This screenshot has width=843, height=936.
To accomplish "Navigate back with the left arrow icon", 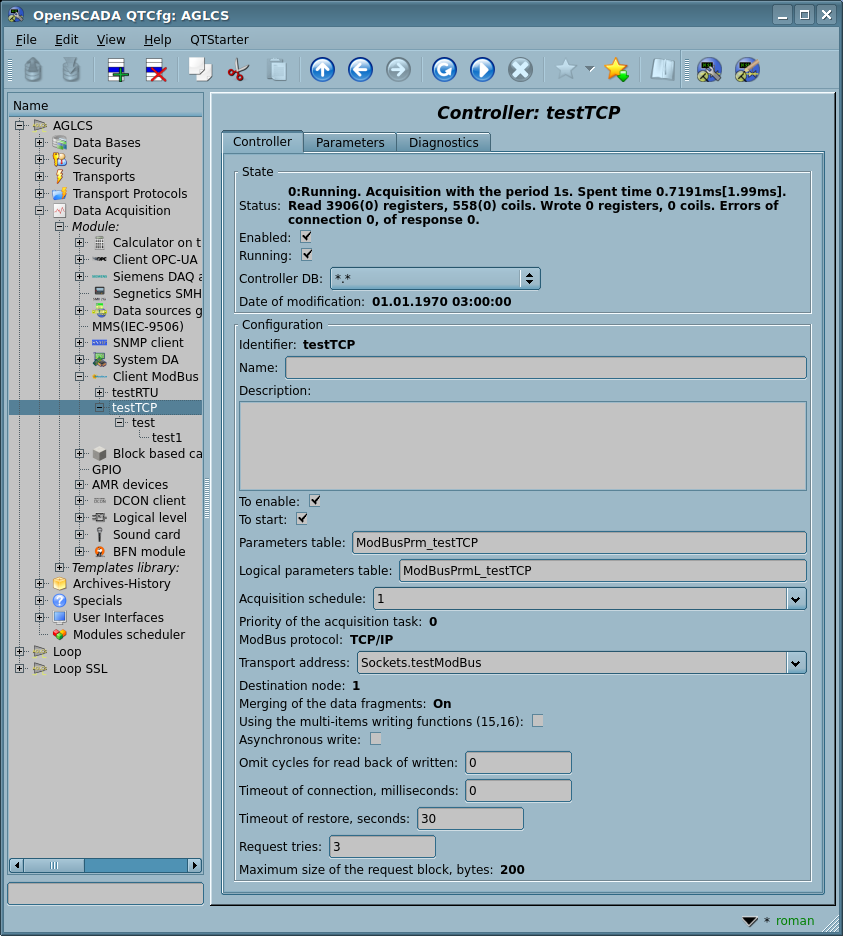I will tap(361, 70).
